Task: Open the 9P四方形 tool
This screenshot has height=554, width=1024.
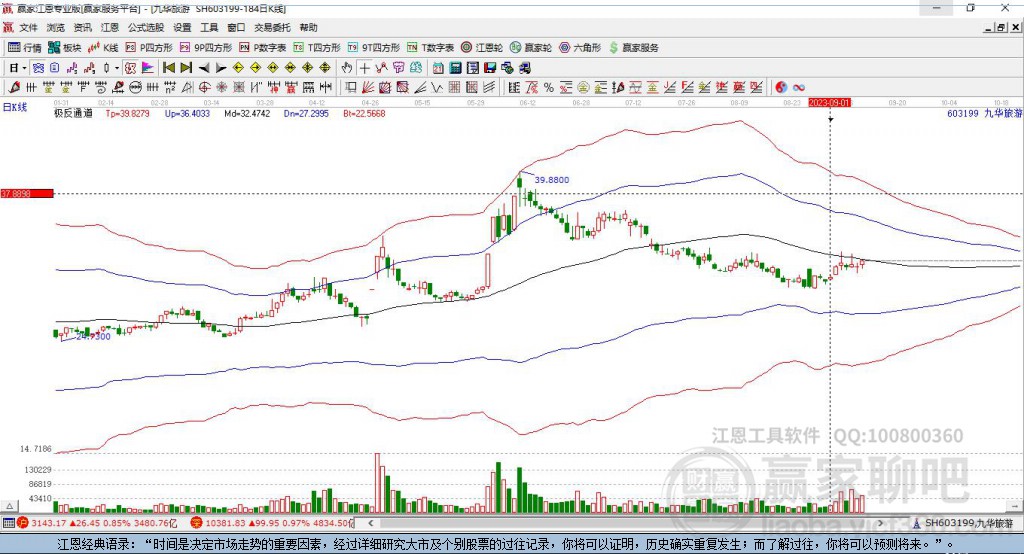Action: pyautogui.click(x=206, y=48)
